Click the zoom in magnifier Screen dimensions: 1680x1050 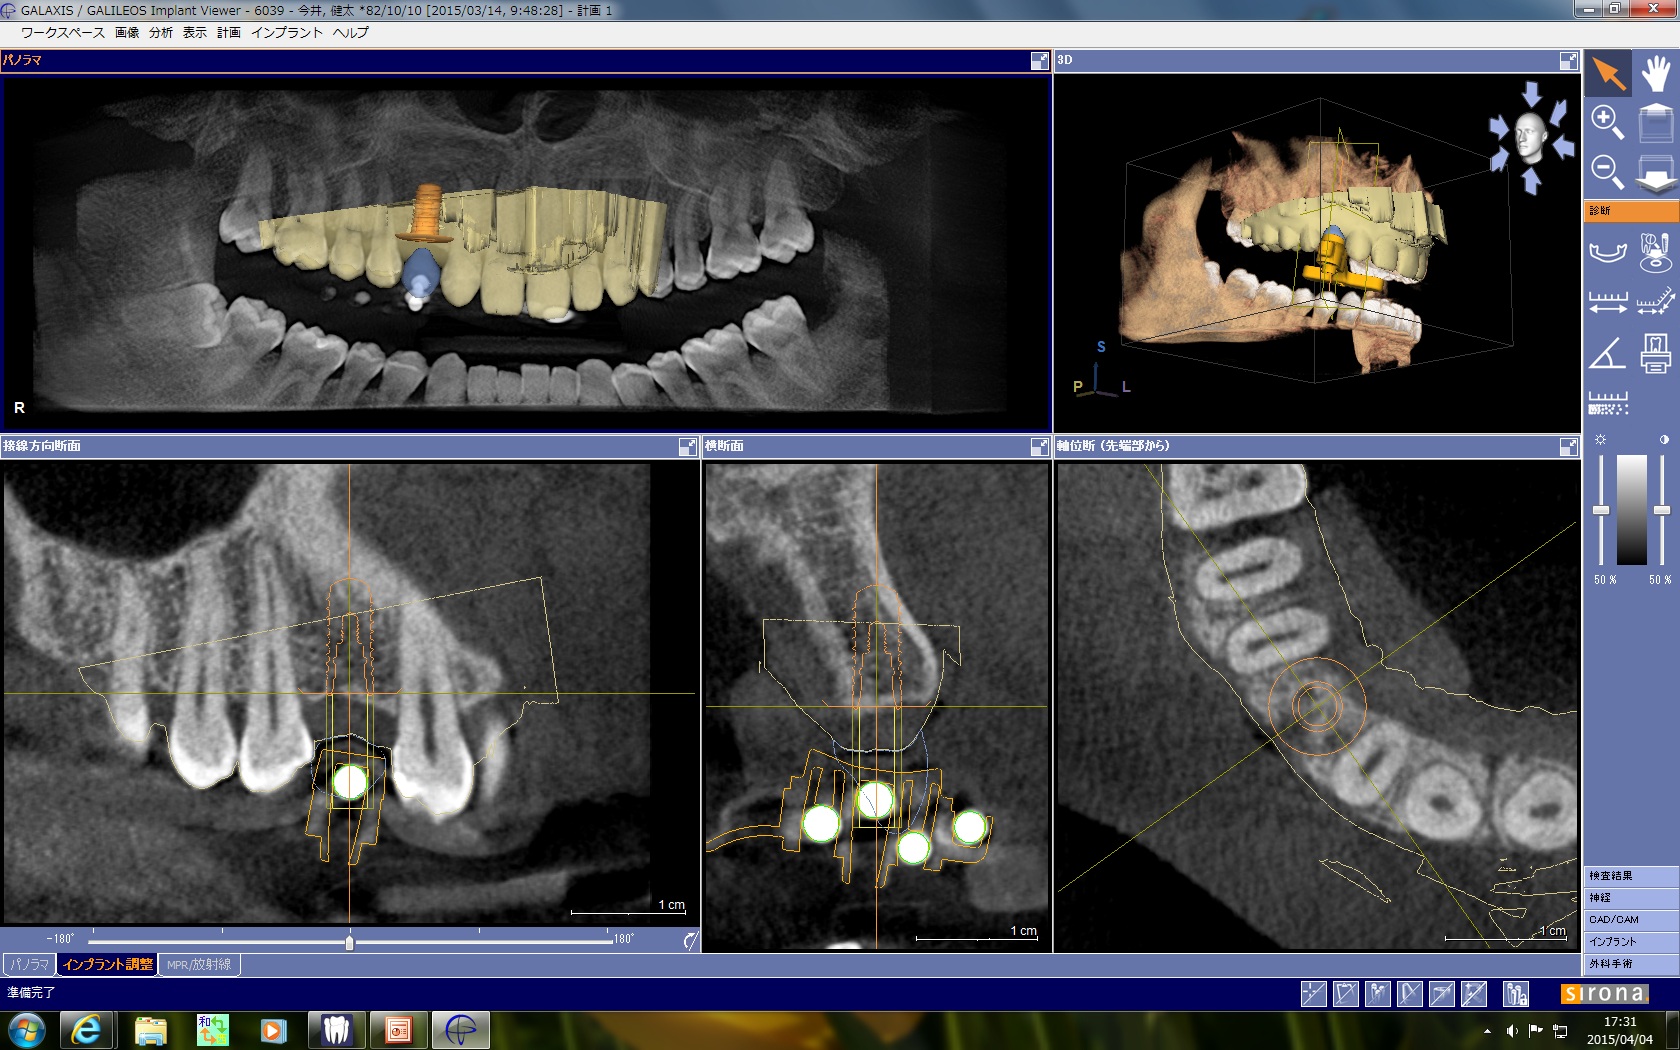coord(1607,123)
